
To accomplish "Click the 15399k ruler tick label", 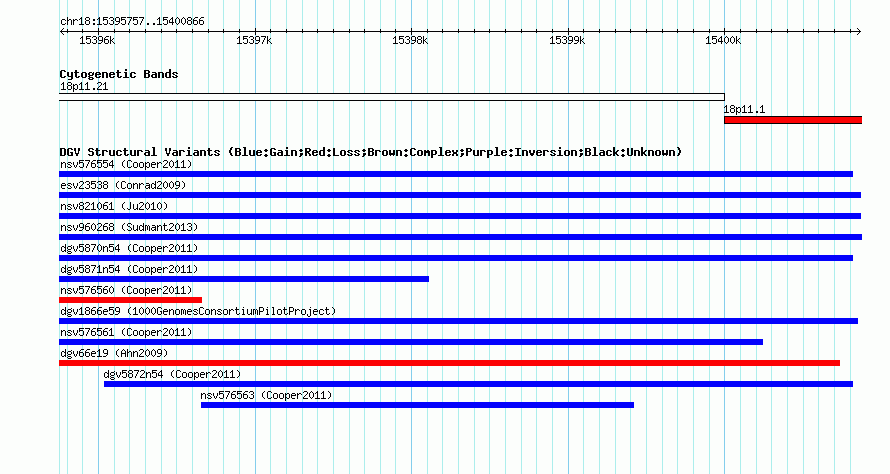I will (567, 40).
